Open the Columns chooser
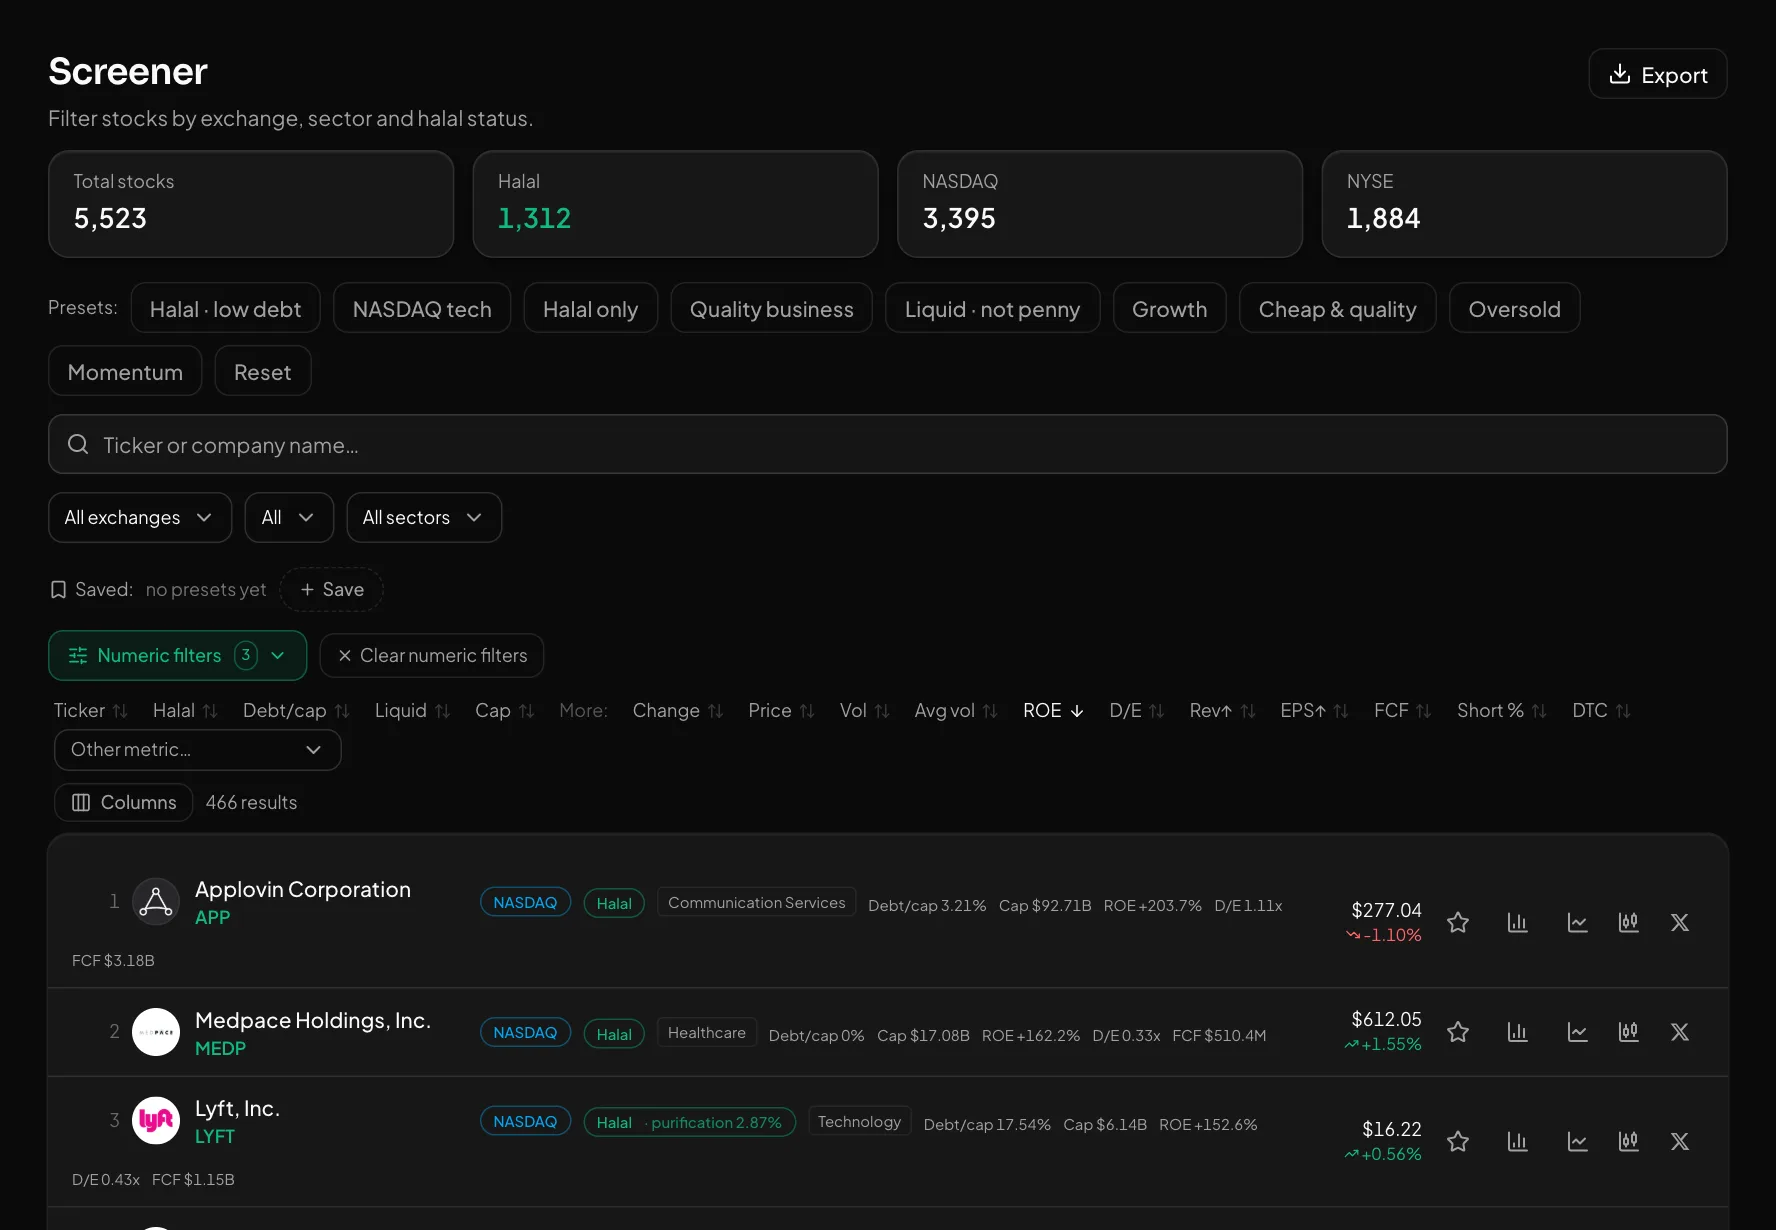The width and height of the screenshot is (1776, 1230). [x=124, y=802]
